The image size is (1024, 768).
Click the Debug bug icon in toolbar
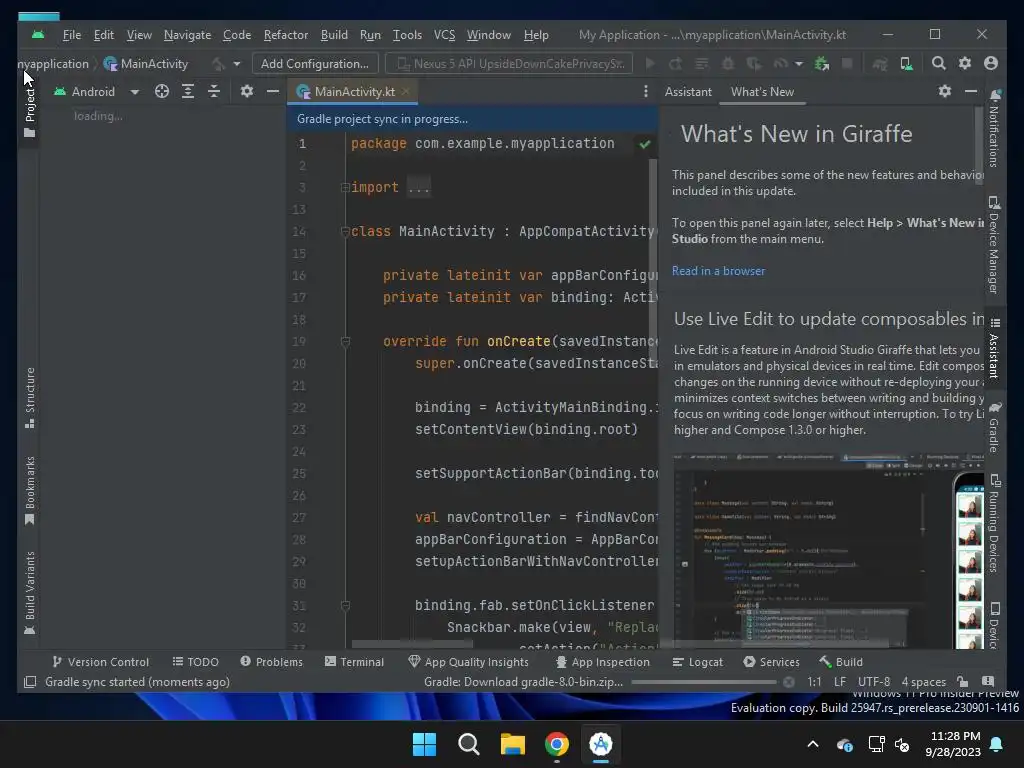coord(728,63)
